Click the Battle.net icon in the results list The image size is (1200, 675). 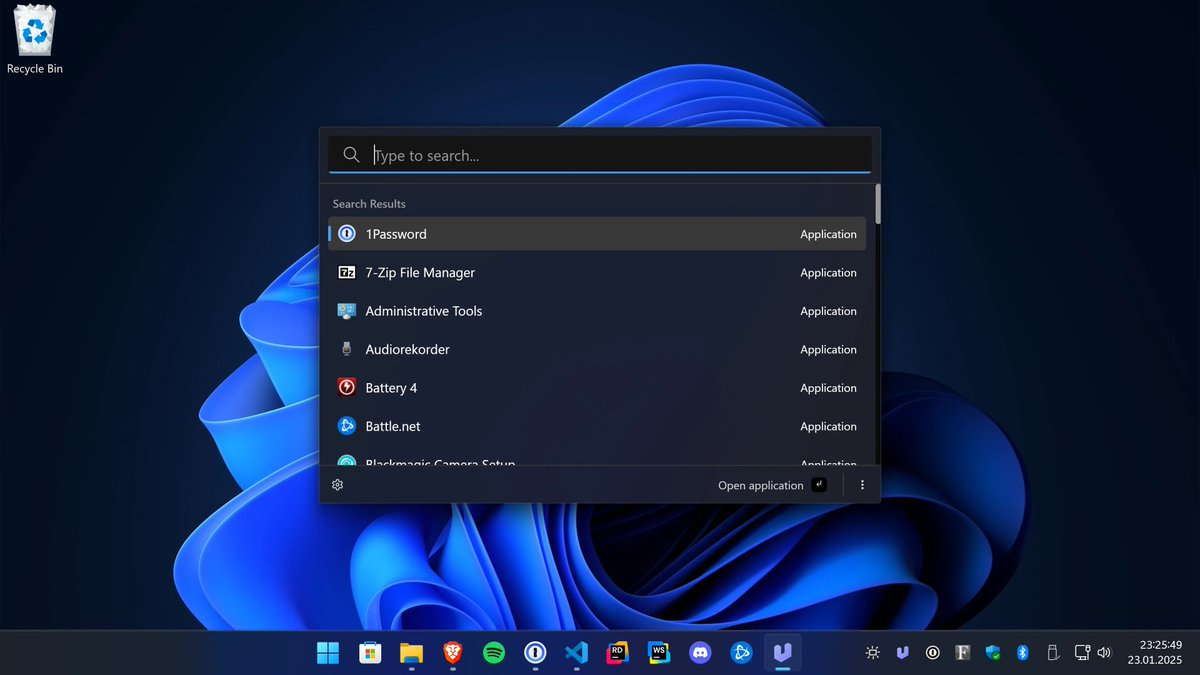click(x=347, y=426)
